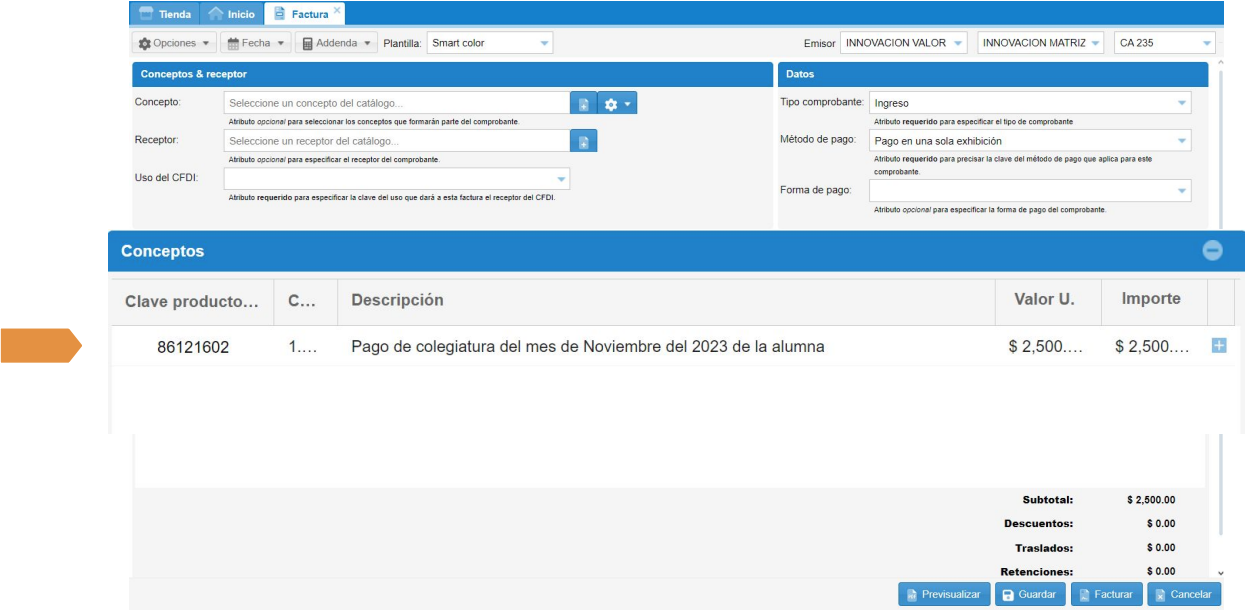
Task: Click the Guardar button
Action: [x=1030, y=594]
